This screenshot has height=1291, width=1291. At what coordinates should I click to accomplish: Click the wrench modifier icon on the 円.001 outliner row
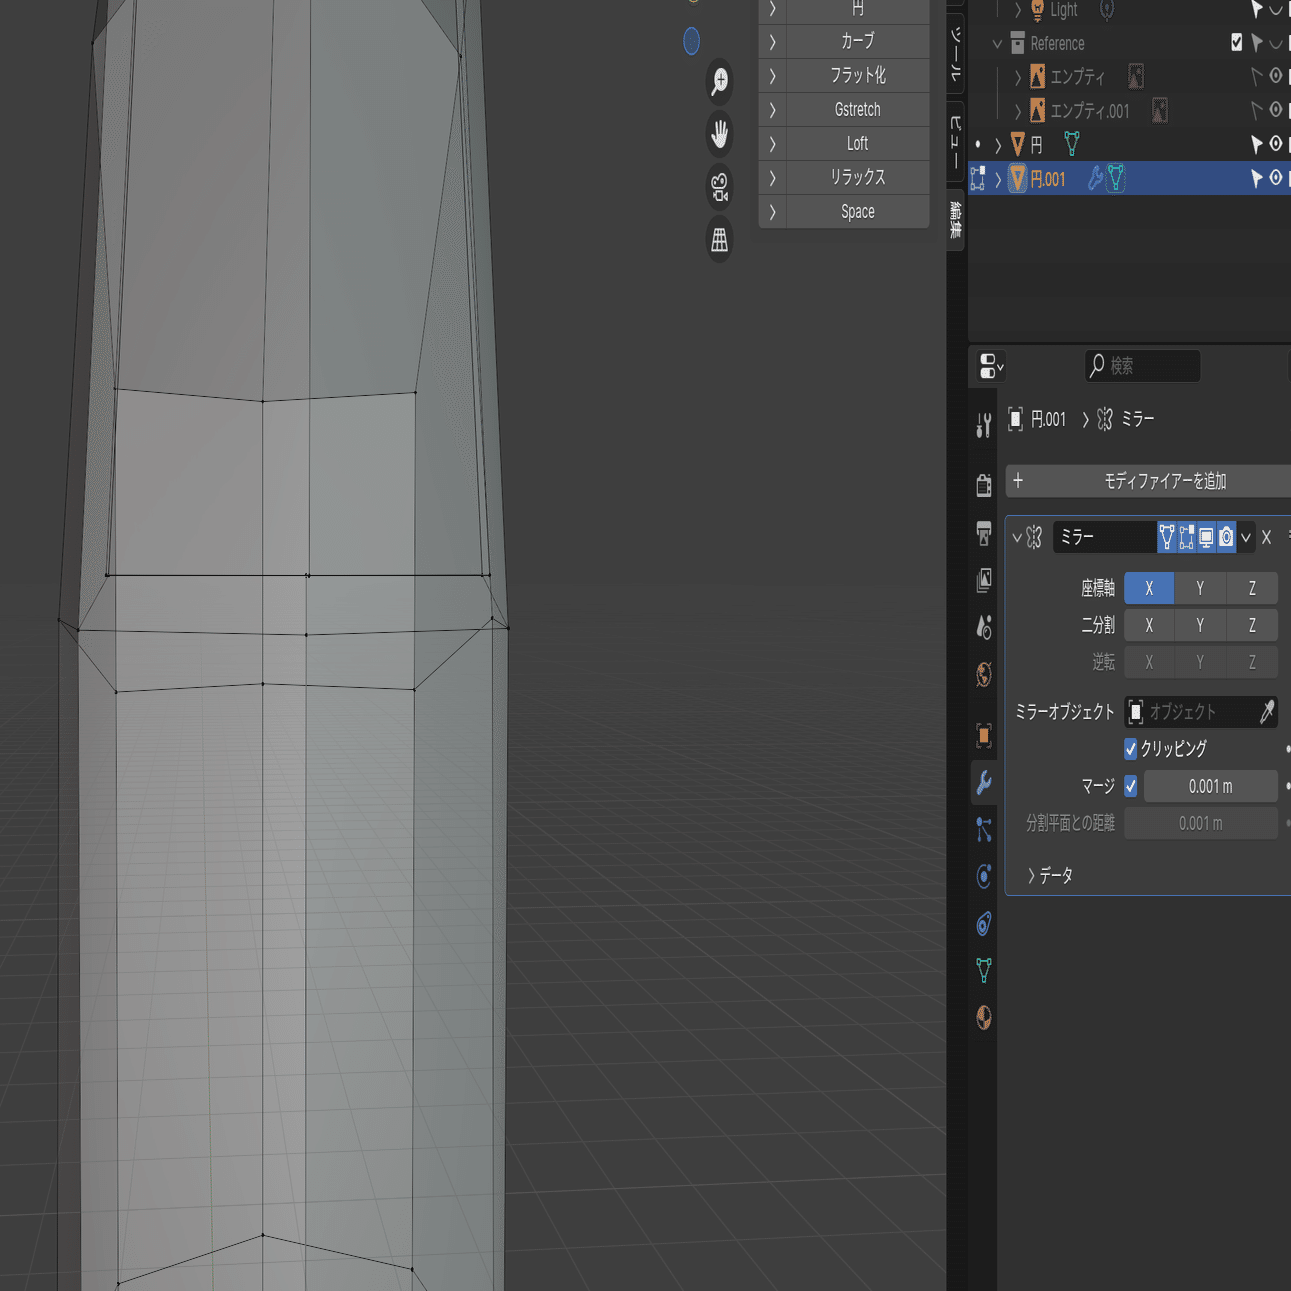pyautogui.click(x=1095, y=179)
